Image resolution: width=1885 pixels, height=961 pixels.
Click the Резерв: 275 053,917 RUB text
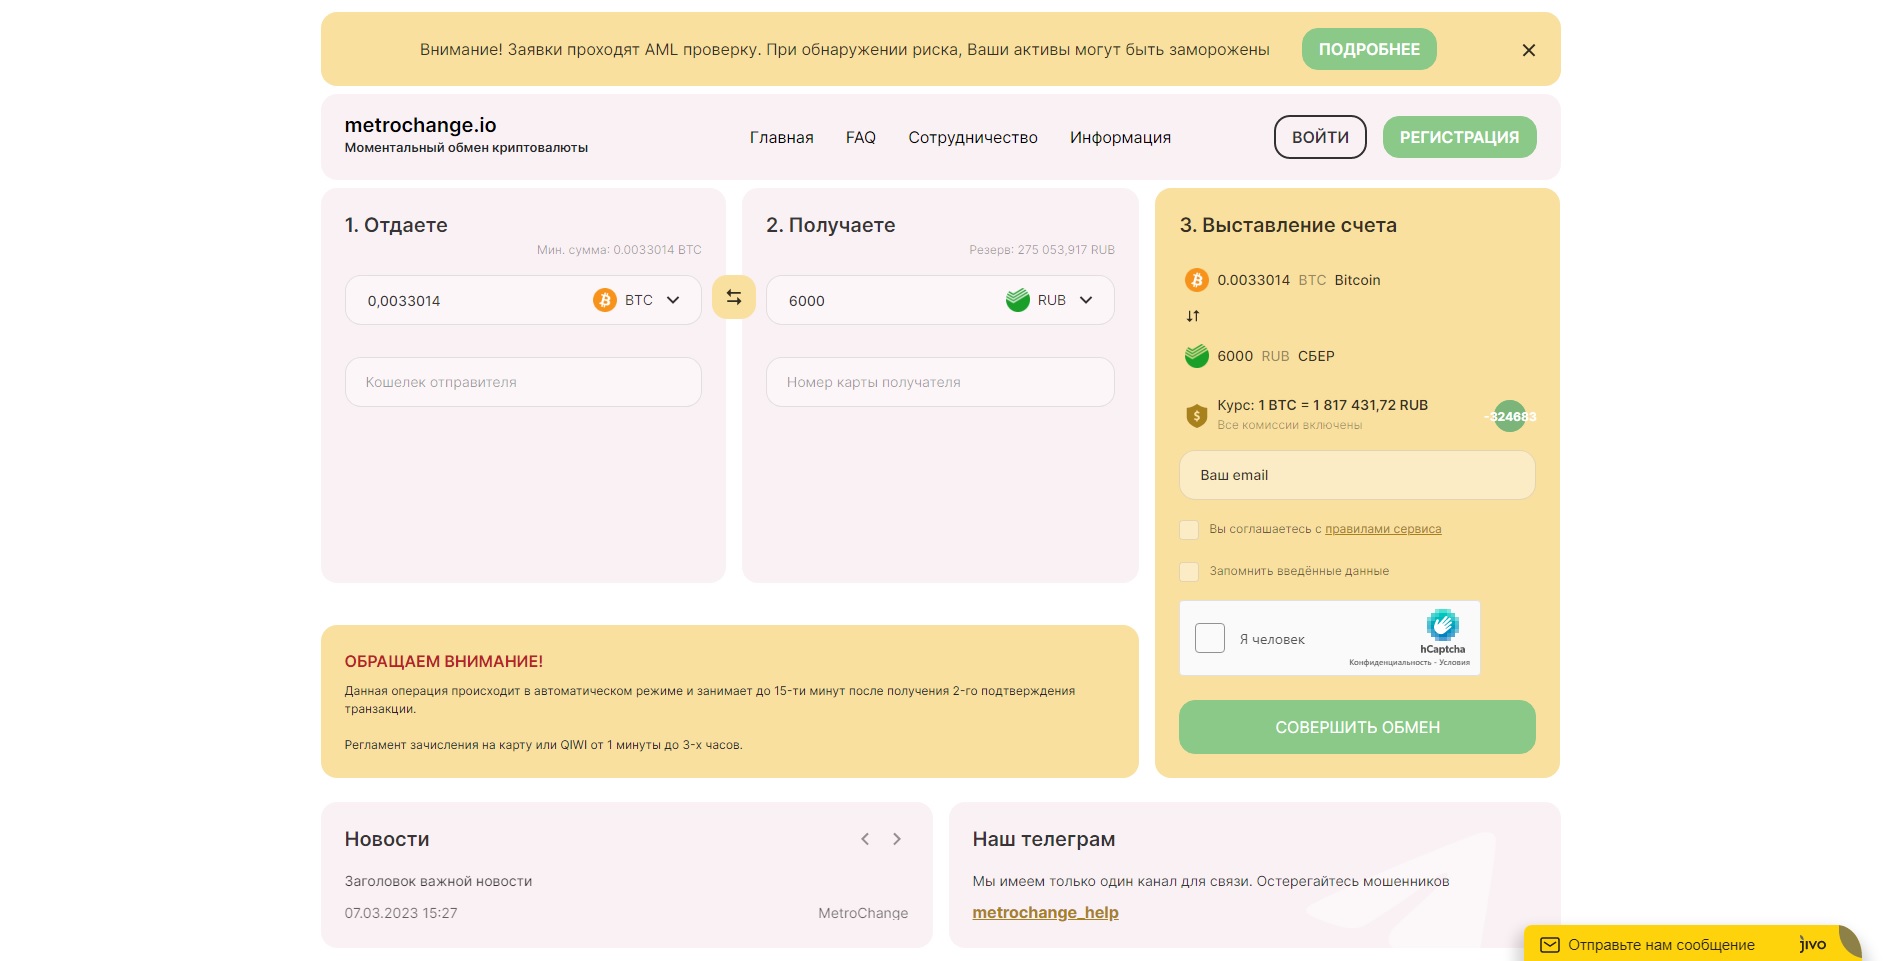(x=1042, y=250)
